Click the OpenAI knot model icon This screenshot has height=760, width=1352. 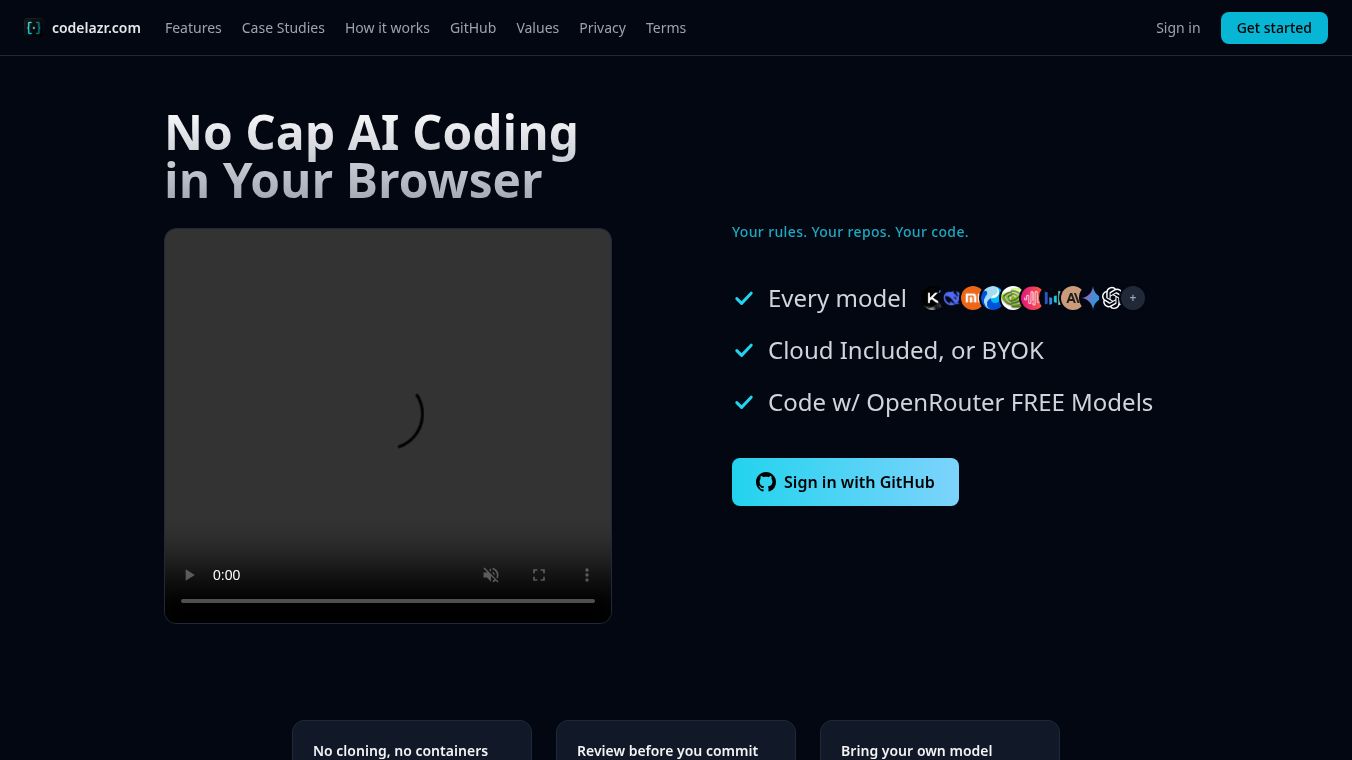(1112, 298)
